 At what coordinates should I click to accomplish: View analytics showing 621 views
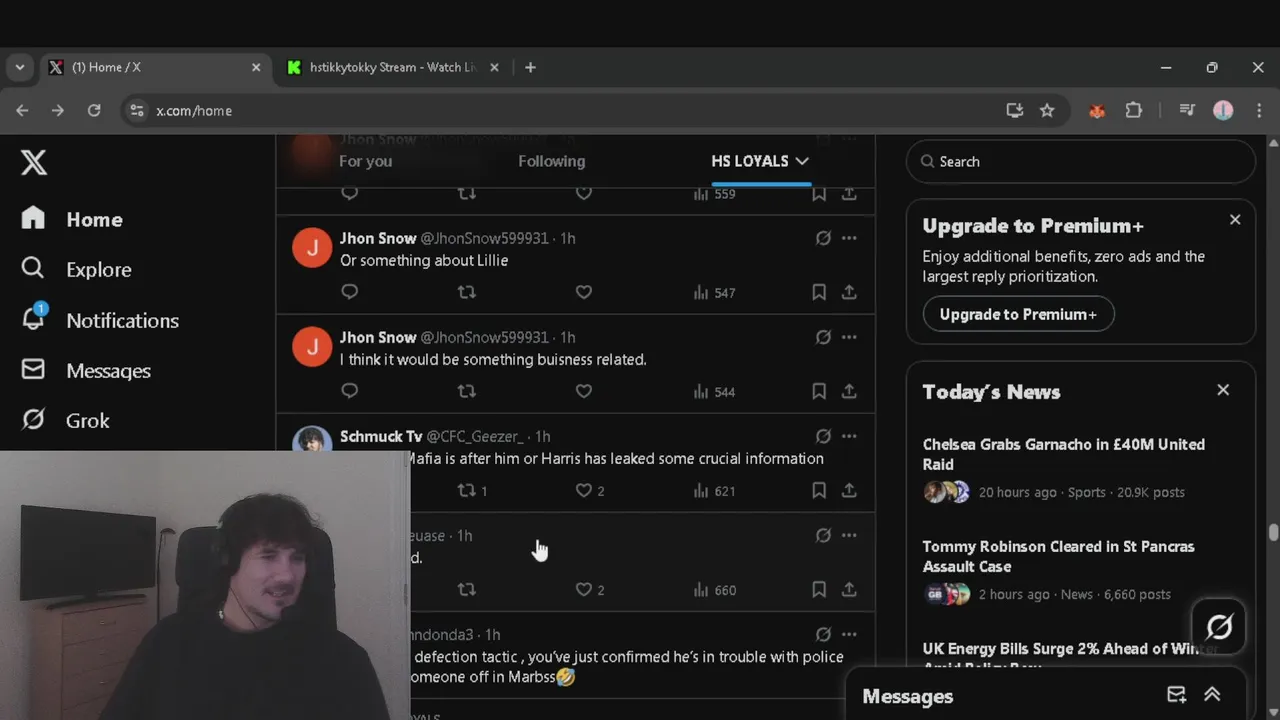[x=714, y=490]
